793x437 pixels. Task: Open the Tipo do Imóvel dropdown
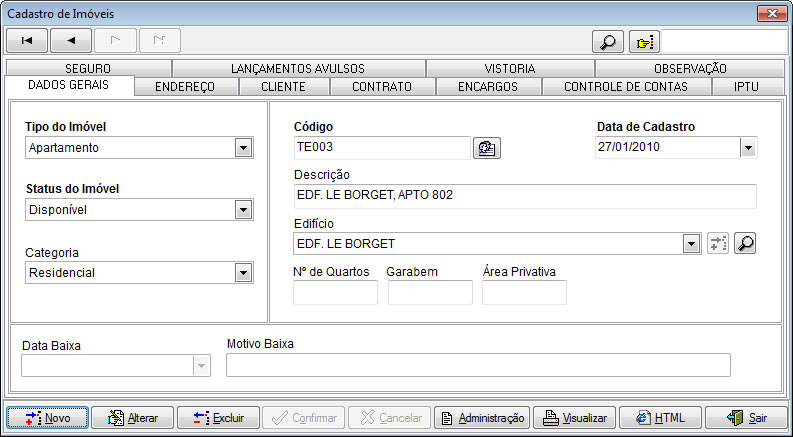click(x=243, y=148)
